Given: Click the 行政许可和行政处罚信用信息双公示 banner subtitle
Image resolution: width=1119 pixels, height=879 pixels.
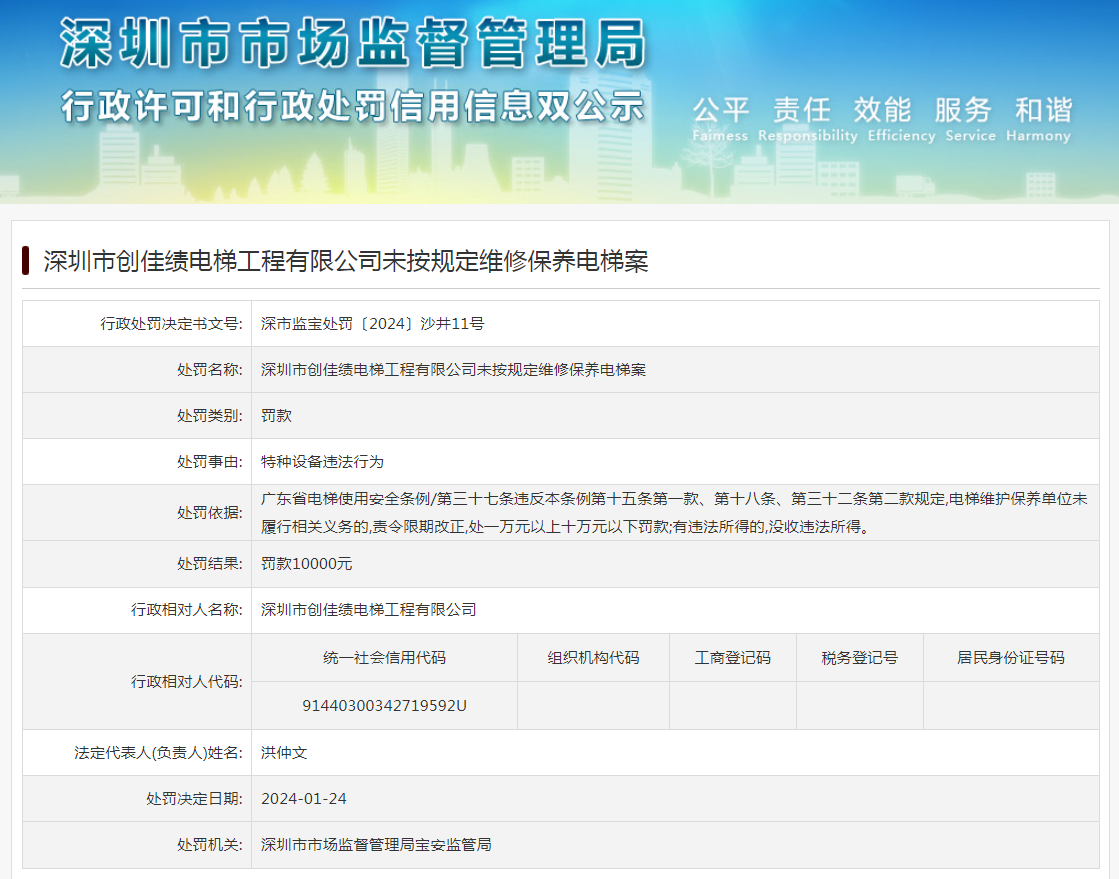Looking at the screenshot, I should pos(352,105).
